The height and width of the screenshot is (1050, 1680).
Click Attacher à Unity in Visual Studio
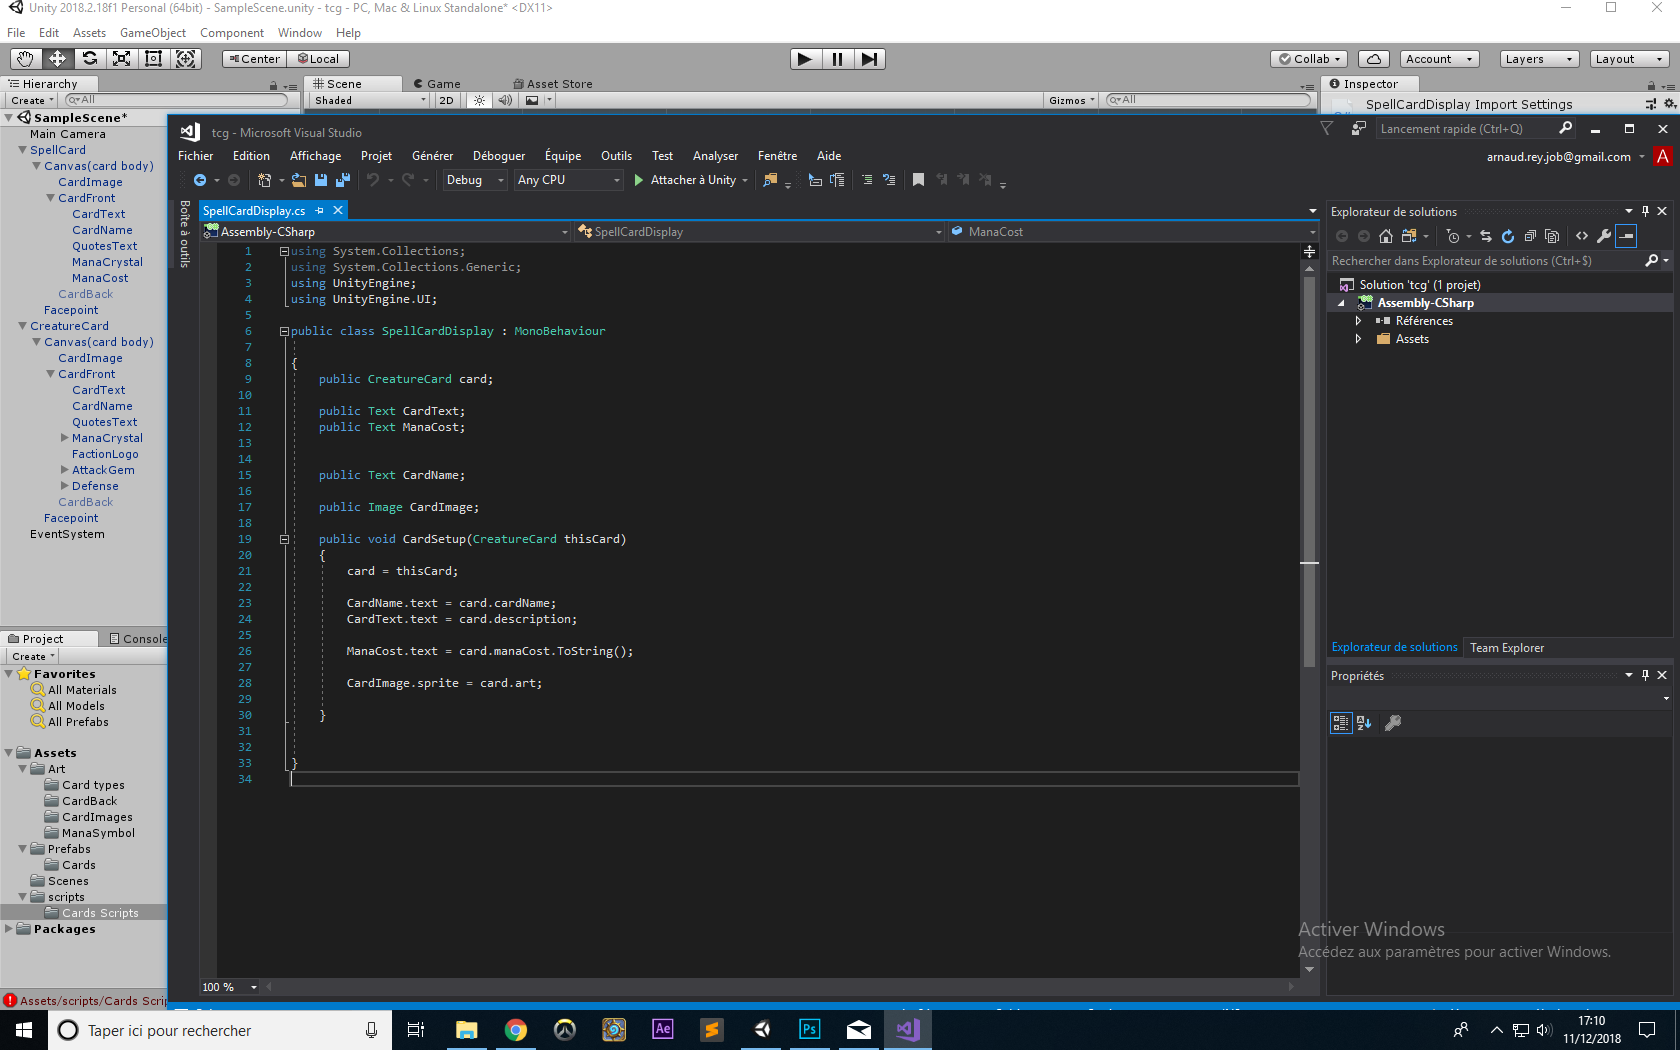coord(690,180)
